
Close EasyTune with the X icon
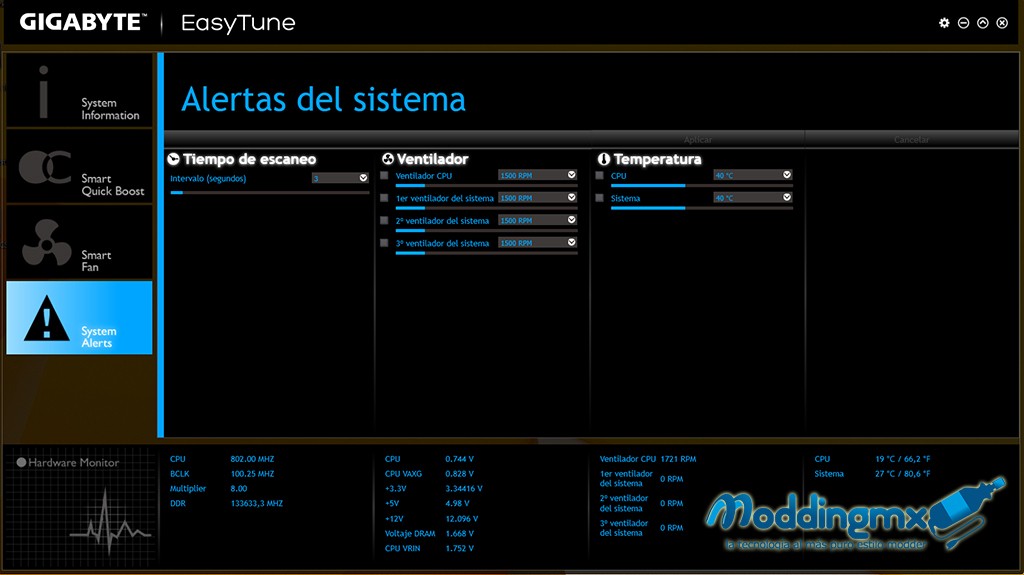pyautogui.click(x=1002, y=23)
